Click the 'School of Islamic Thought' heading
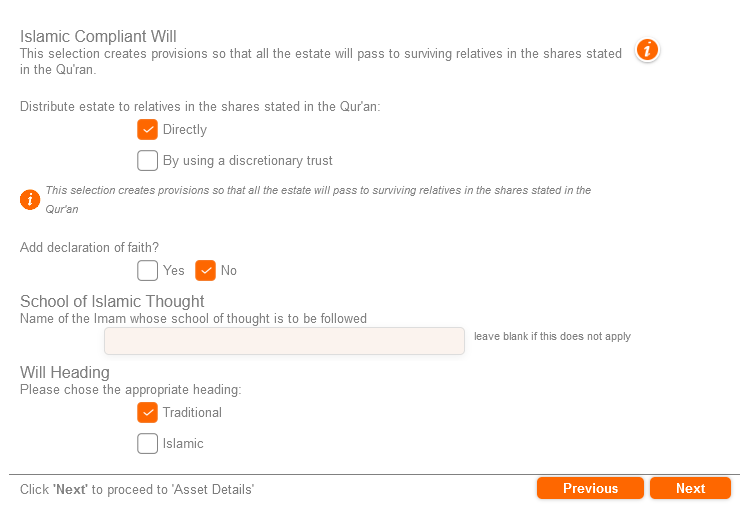 112,301
